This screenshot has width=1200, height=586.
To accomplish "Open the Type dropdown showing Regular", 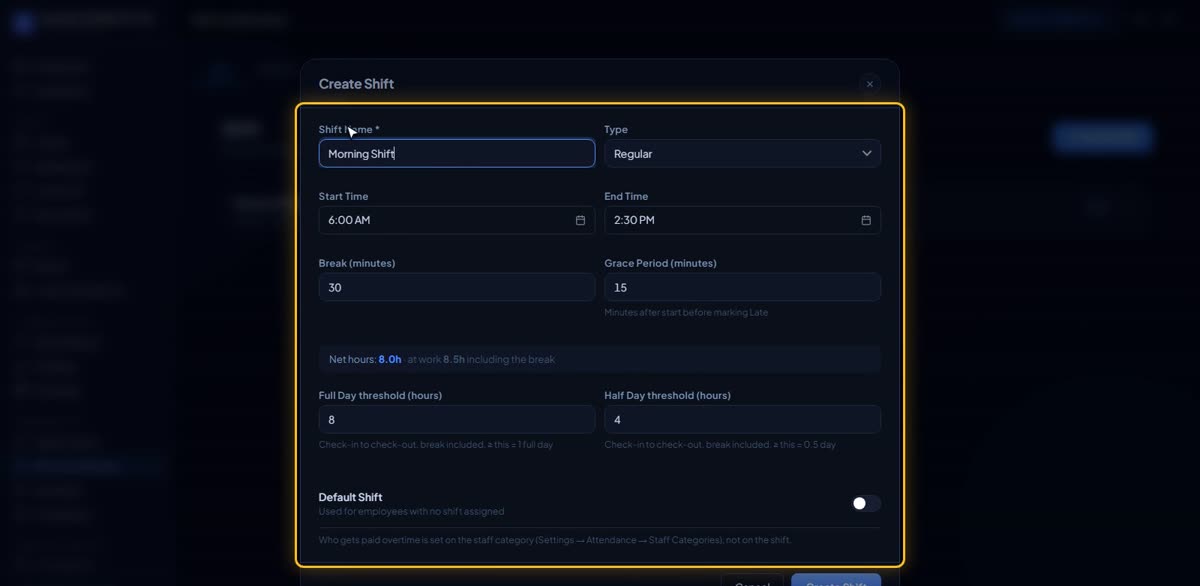I will click(742, 153).
